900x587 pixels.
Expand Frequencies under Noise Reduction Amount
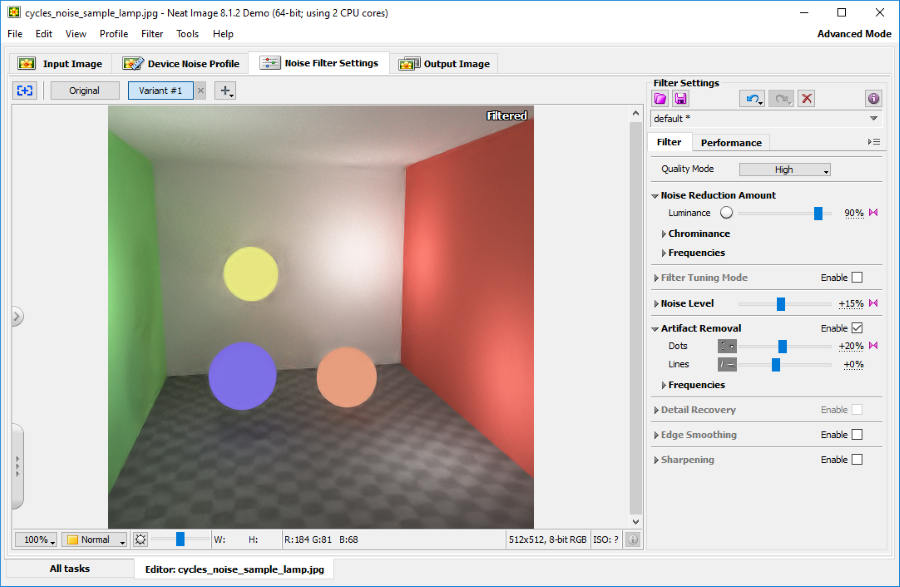[664, 253]
